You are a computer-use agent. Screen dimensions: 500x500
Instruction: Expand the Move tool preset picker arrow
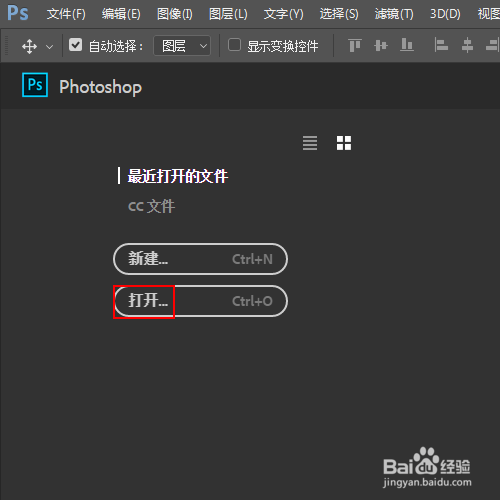49,47
